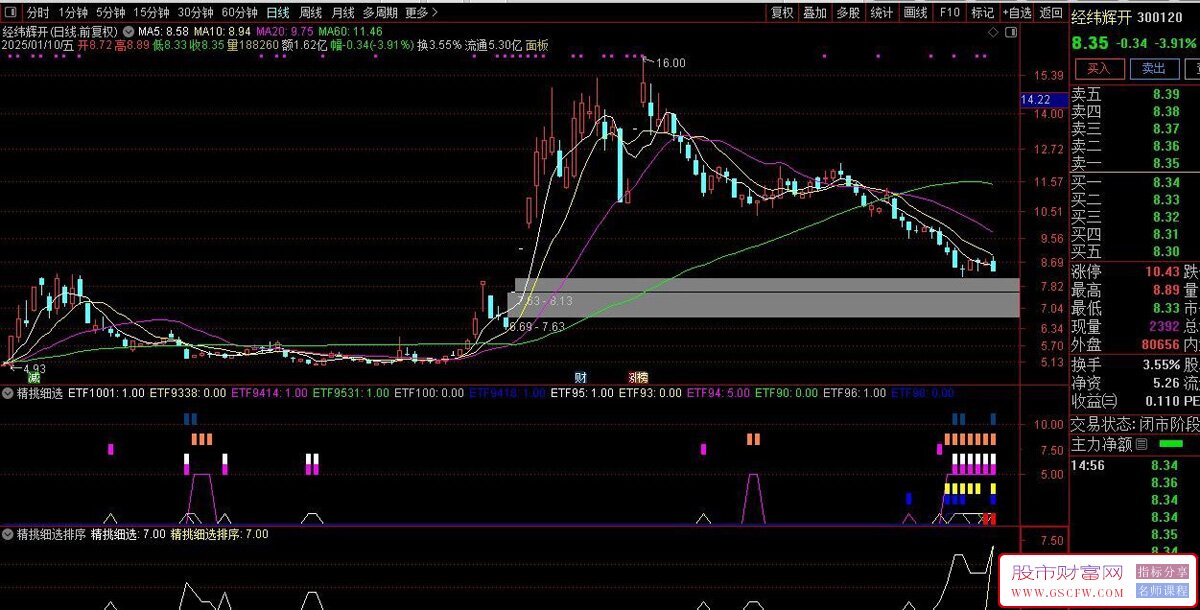Click the 统计 statistics toolbar button
This screenshot has height=610, width=1200.
[x=881, y=13]
